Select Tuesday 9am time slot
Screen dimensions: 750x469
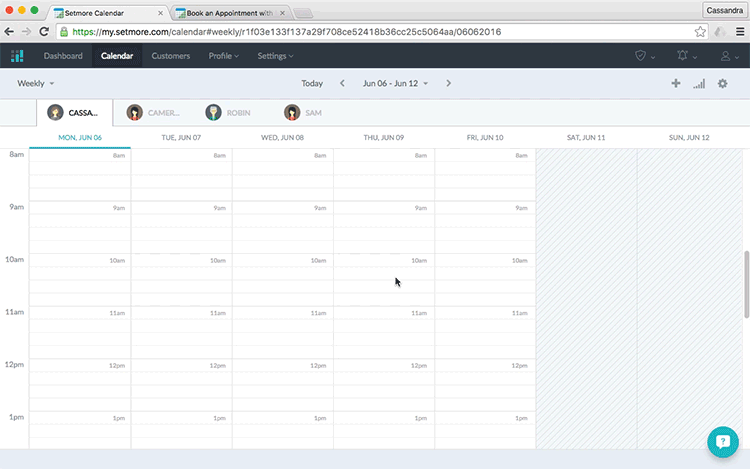[181, 208]
